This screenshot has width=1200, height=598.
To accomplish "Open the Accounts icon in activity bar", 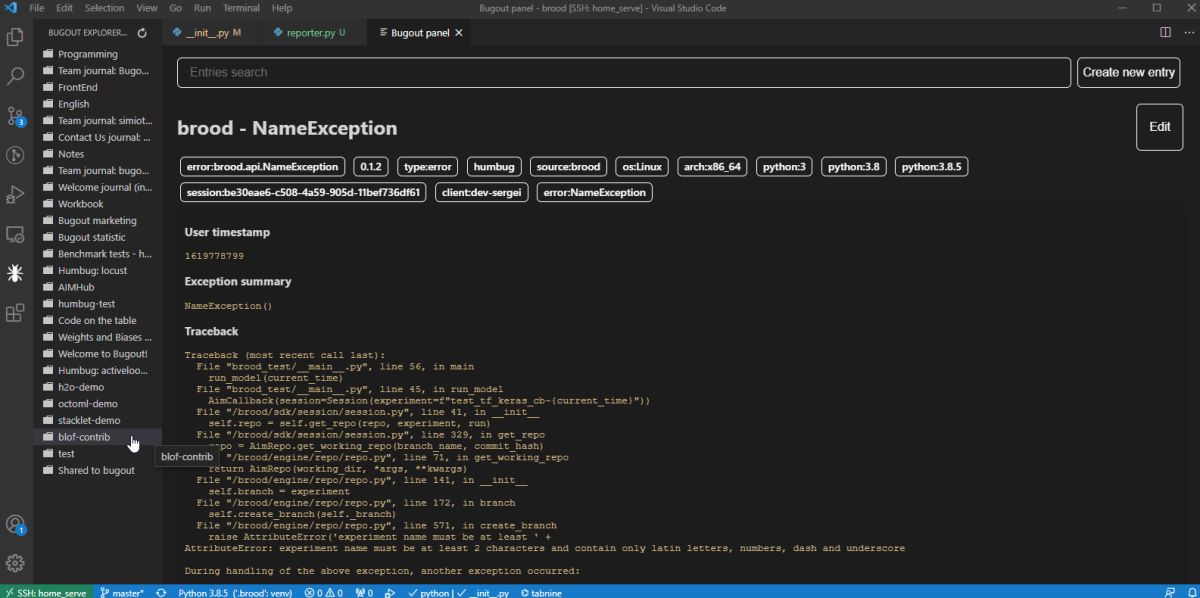I will [15, 524].
